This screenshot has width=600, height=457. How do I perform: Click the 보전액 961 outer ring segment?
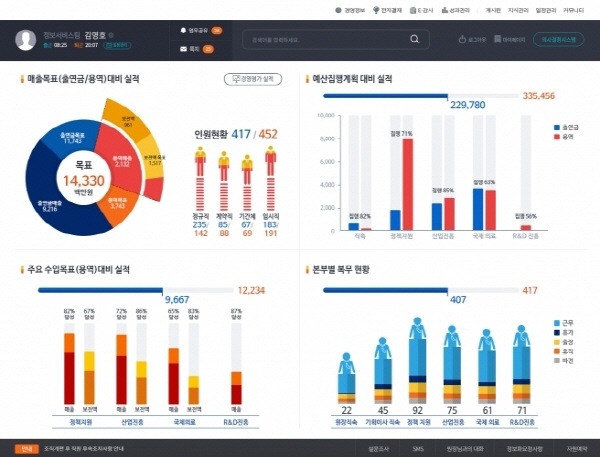click(x=128, y=121)
